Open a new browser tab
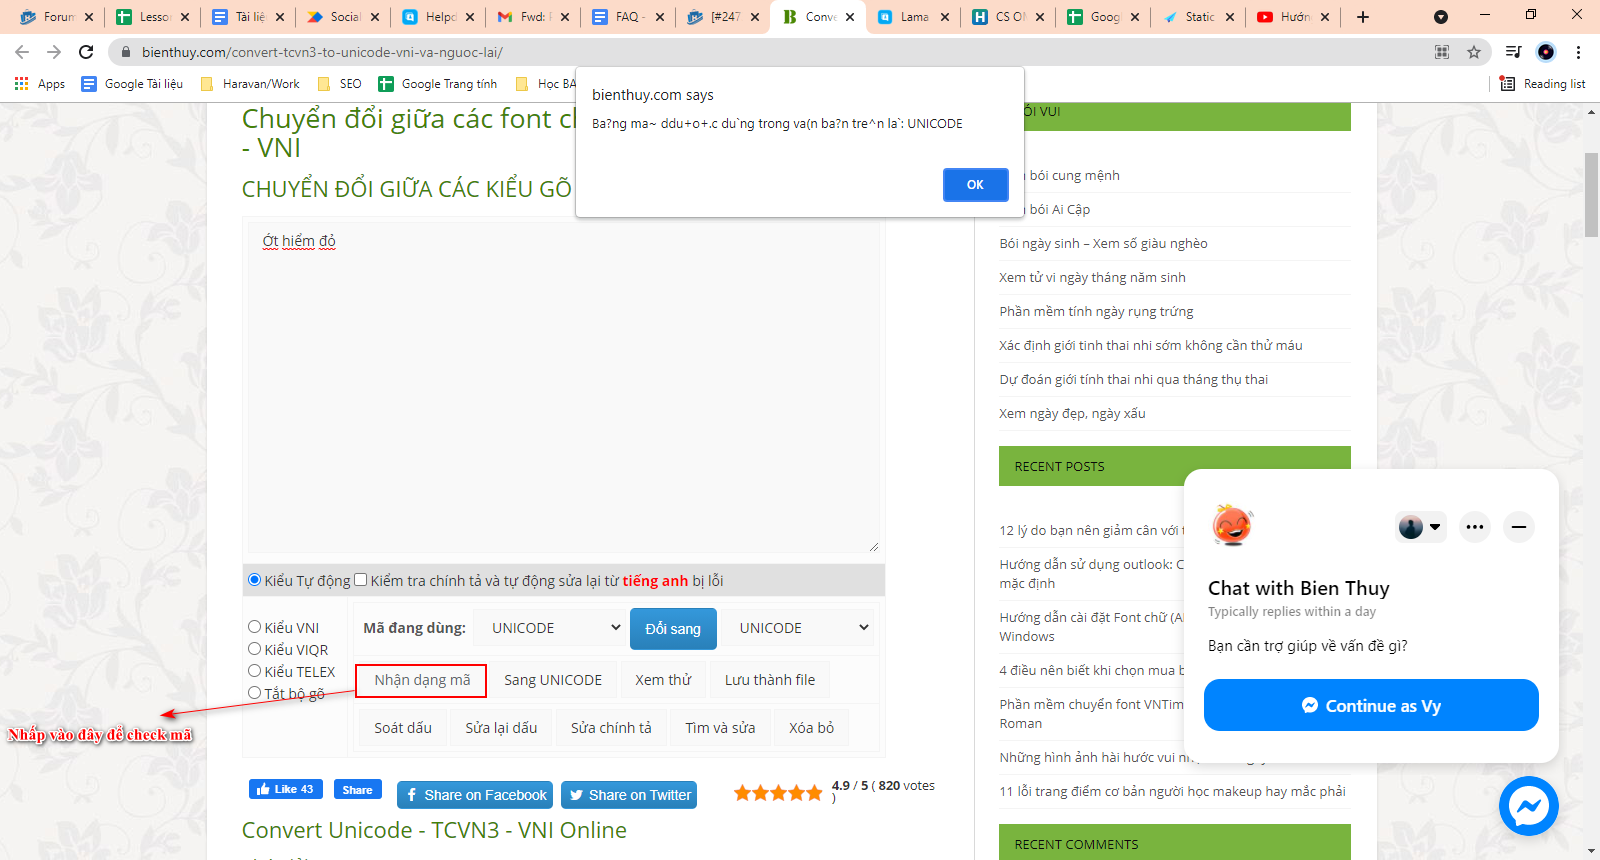The width and height of the screenshot is (1600, 860). point(1362,17)
